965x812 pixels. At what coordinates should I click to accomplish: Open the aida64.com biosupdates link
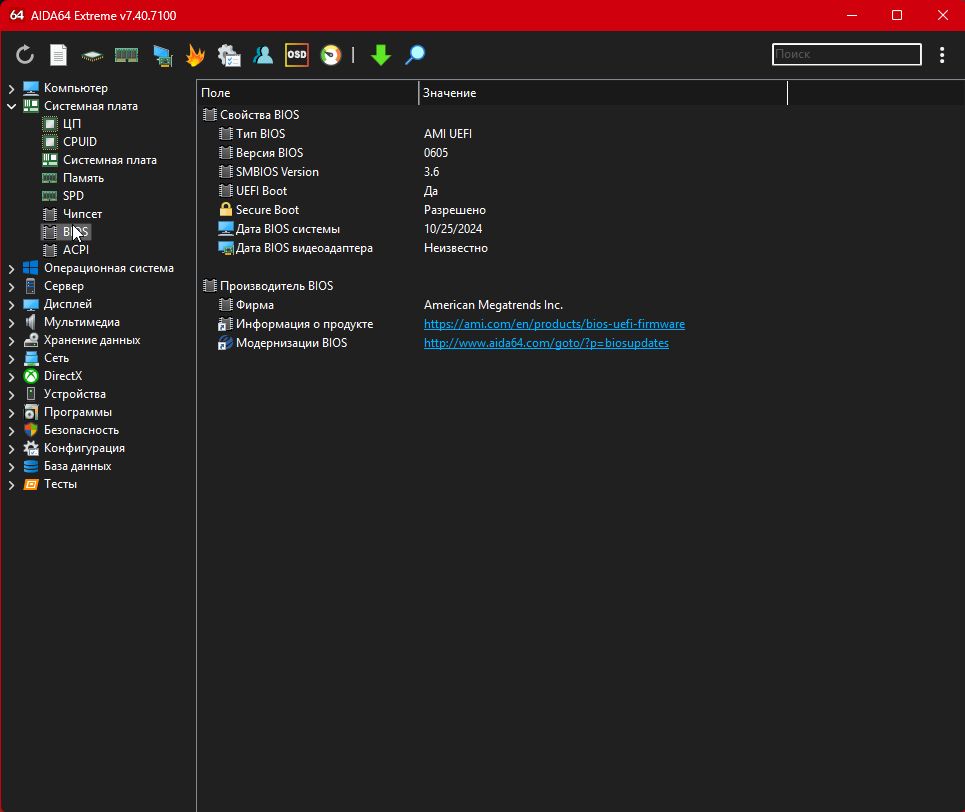pos(546,343)
